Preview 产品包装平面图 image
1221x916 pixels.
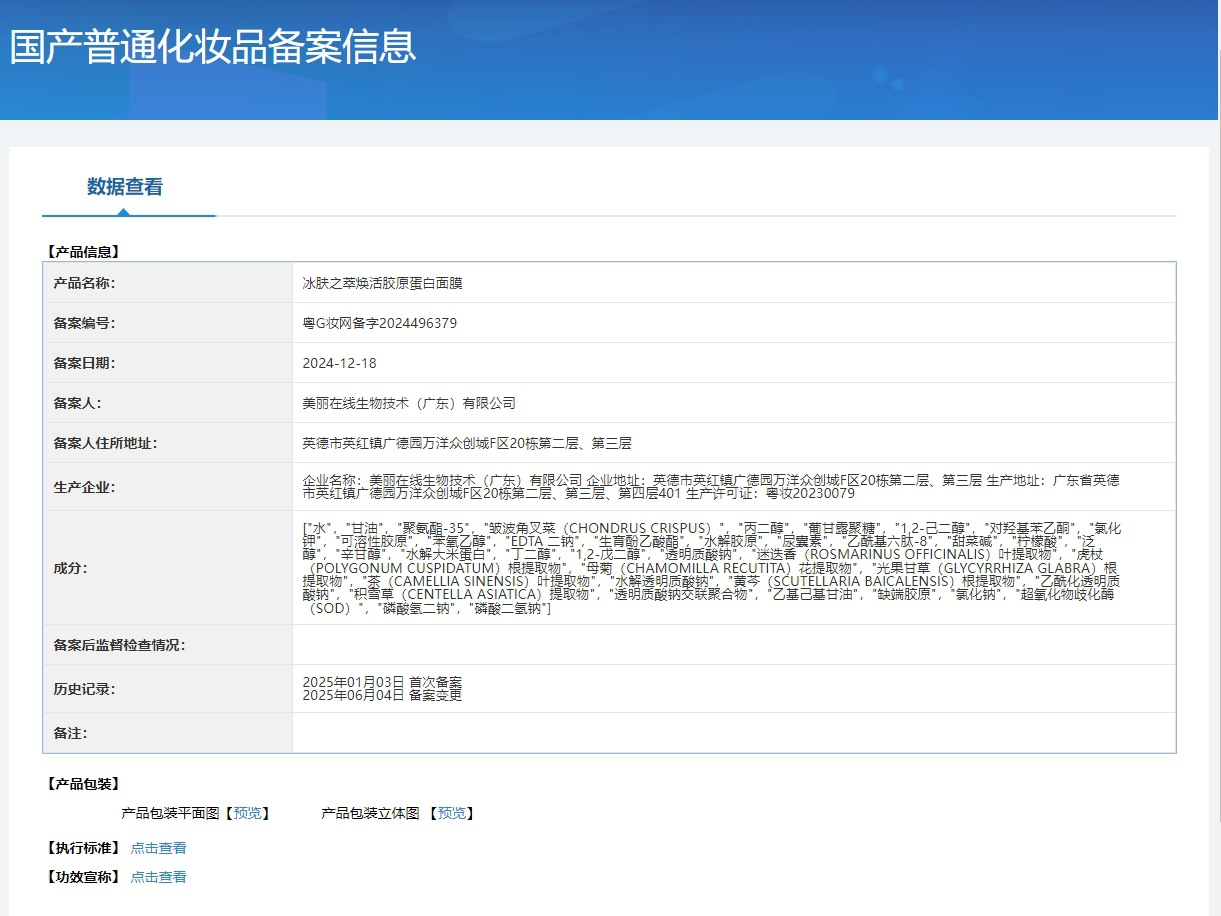(x=247, y=813)
